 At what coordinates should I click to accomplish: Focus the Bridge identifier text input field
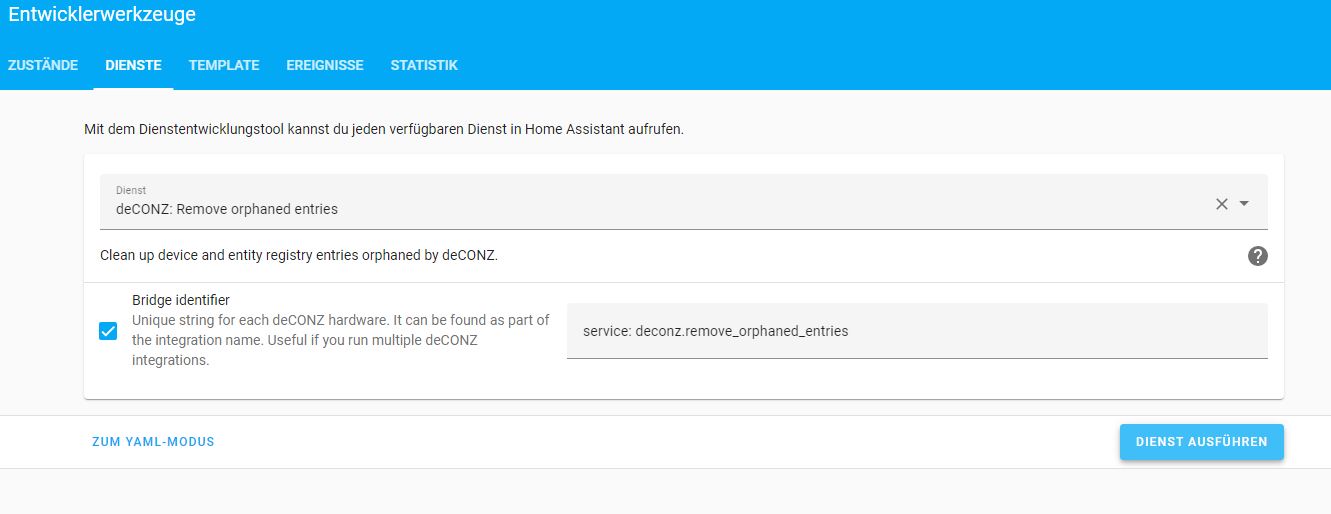point(916,331)
